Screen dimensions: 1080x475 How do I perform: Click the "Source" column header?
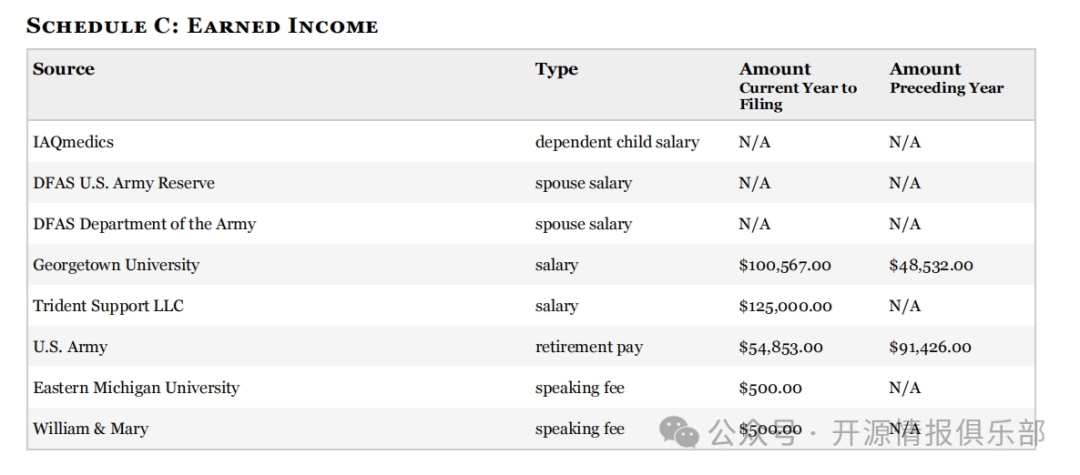[x=63, y=69]
